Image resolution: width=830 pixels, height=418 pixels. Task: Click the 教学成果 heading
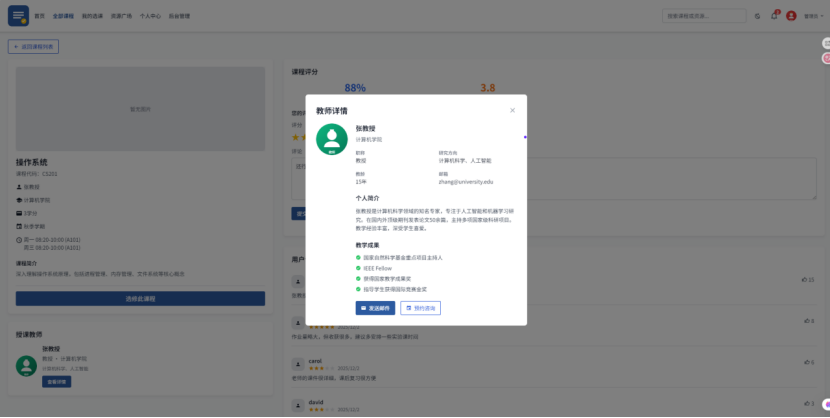pos(367,245)
